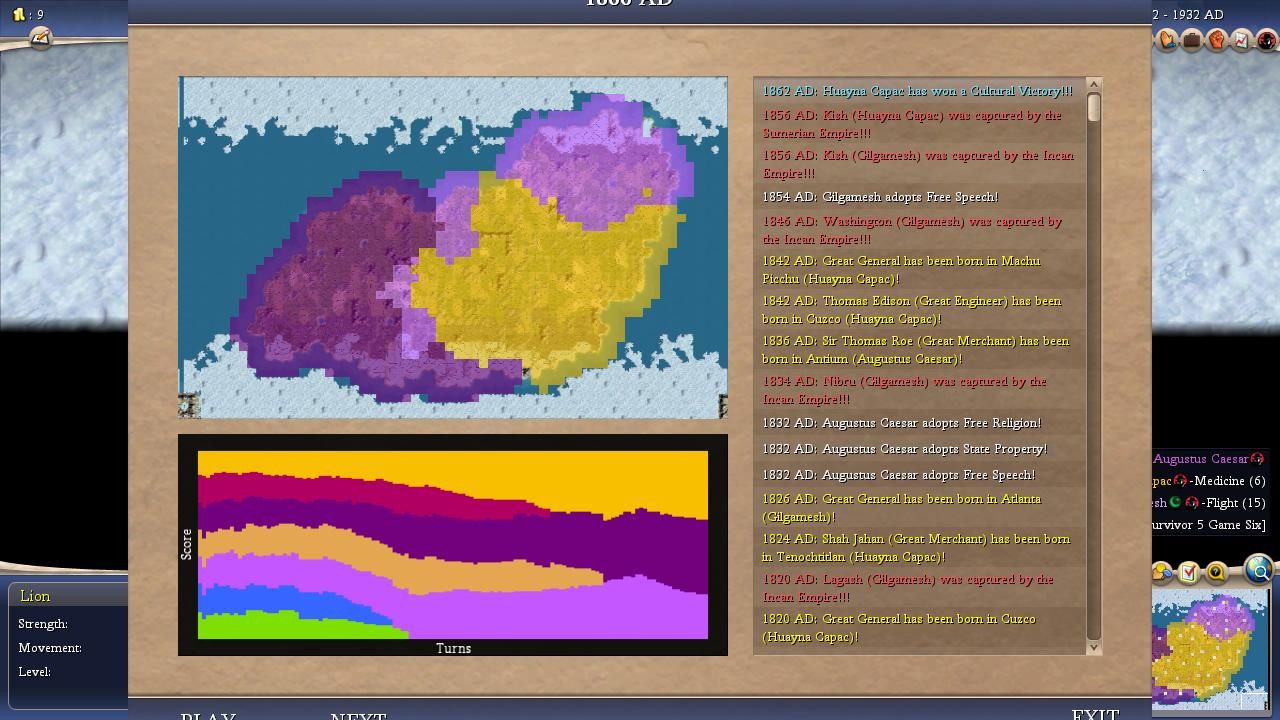This screenshot has width=1280, height=720.
Task: Click the 'Survivor 5 Game Six' text
Action: pyautogui.click(x=1209, y=525)
